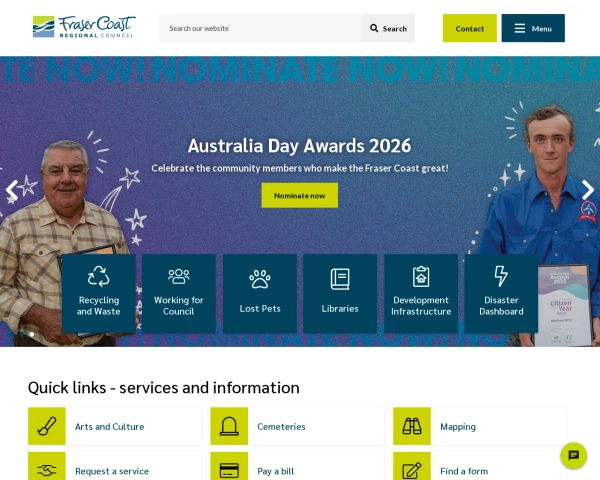Follow the Find a form link
This screenshot has height=480, width=600.
click(464, 470)
